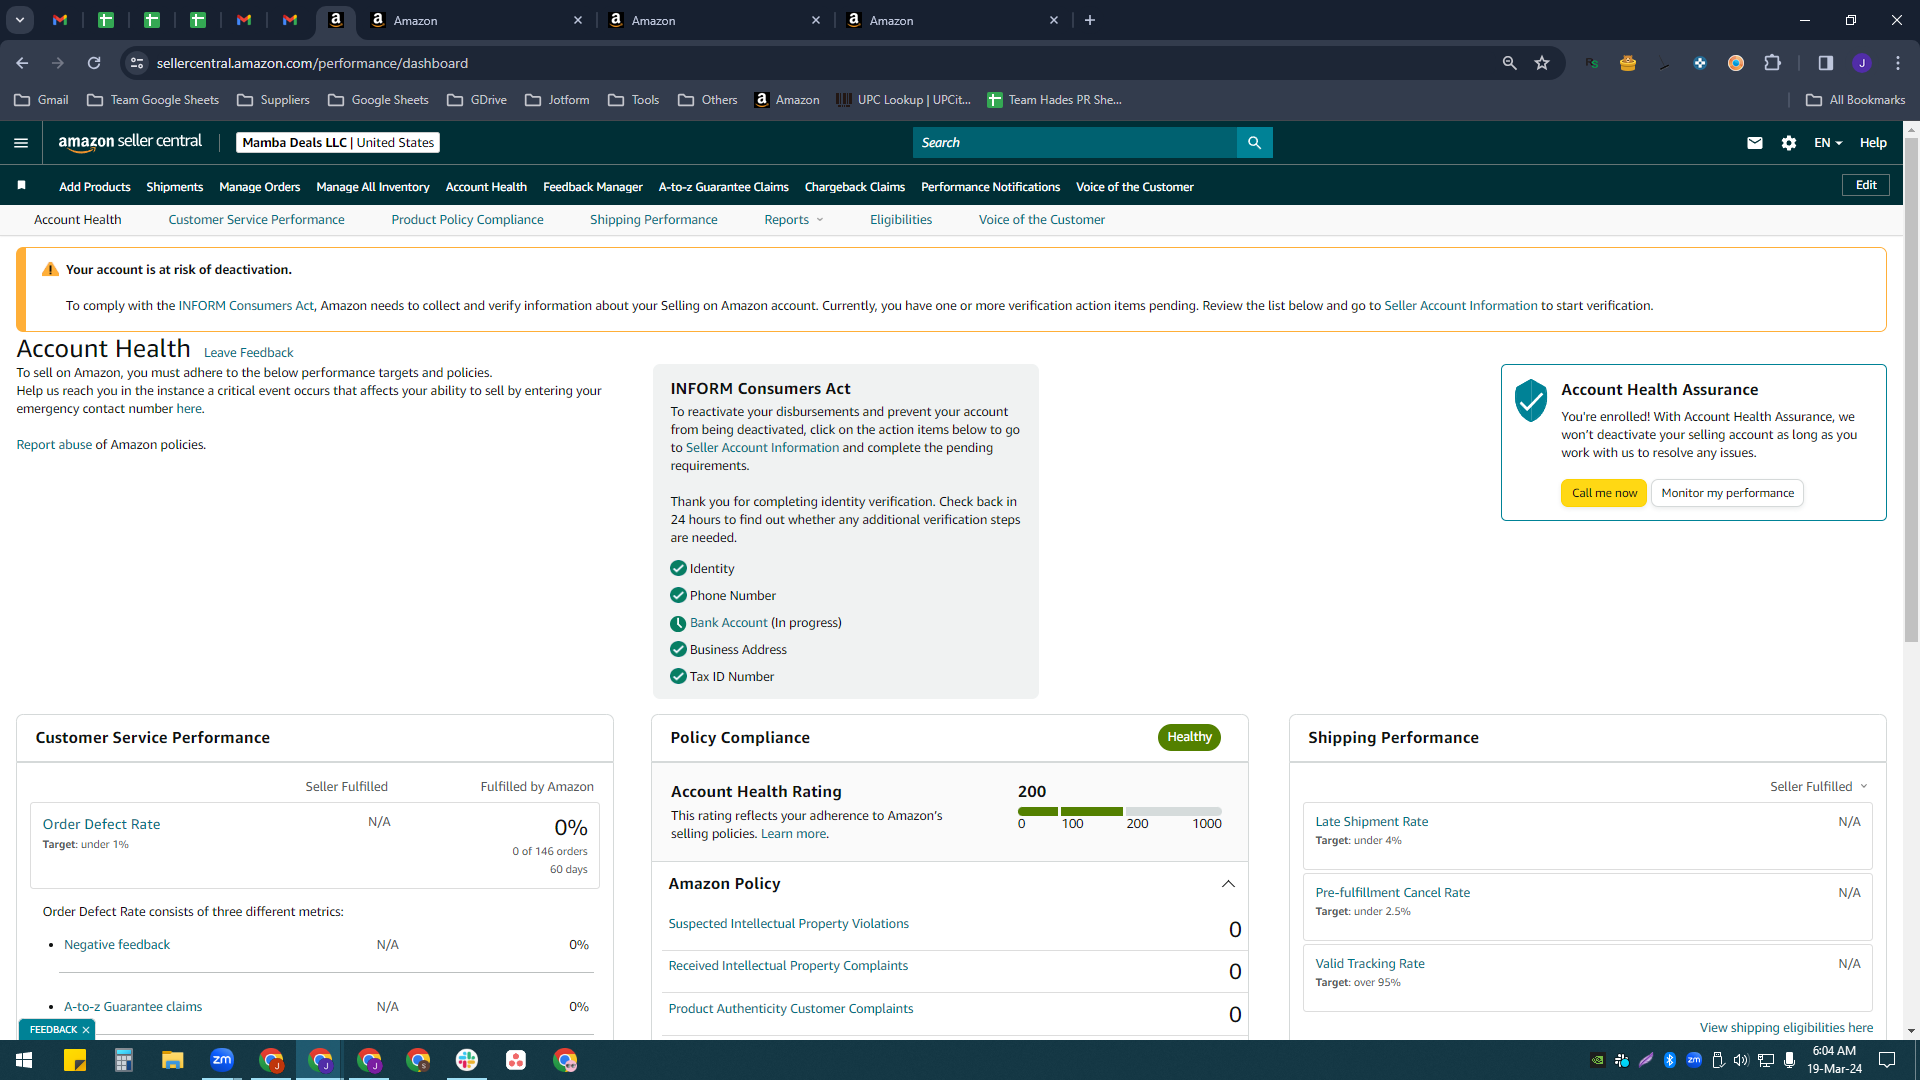Open the Eligibilities tab

point(900,220)
